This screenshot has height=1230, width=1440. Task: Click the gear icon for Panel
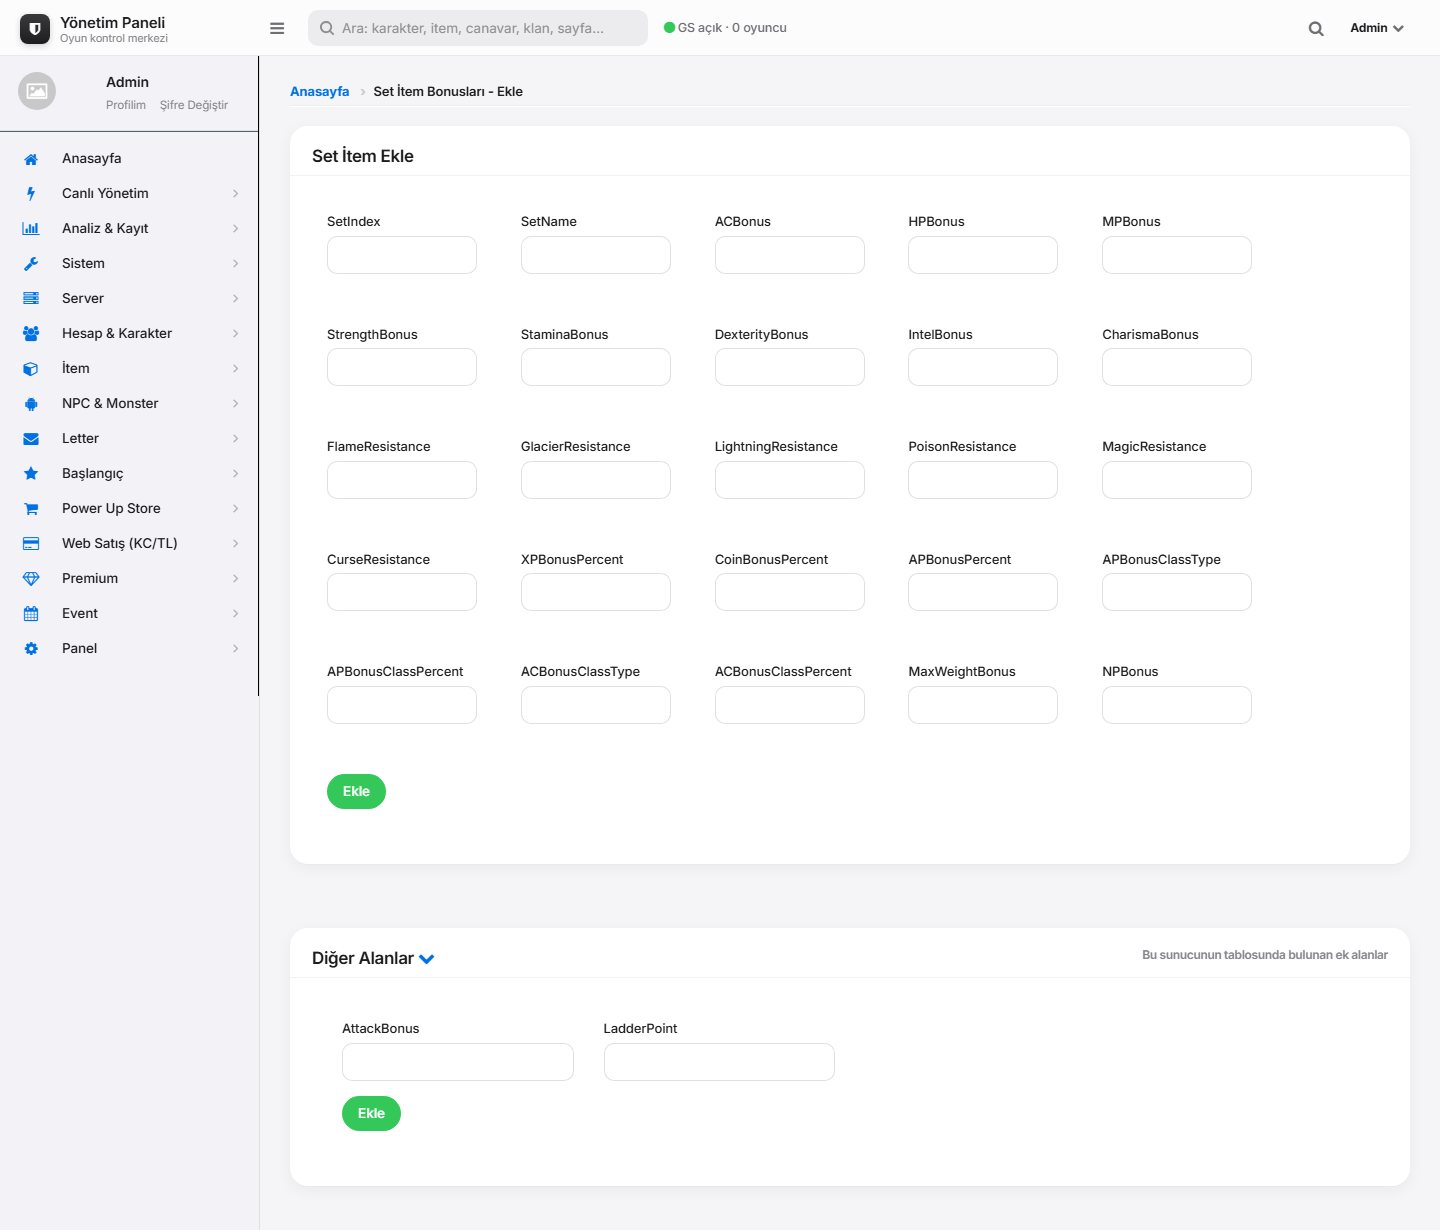(x=31, y=649)
